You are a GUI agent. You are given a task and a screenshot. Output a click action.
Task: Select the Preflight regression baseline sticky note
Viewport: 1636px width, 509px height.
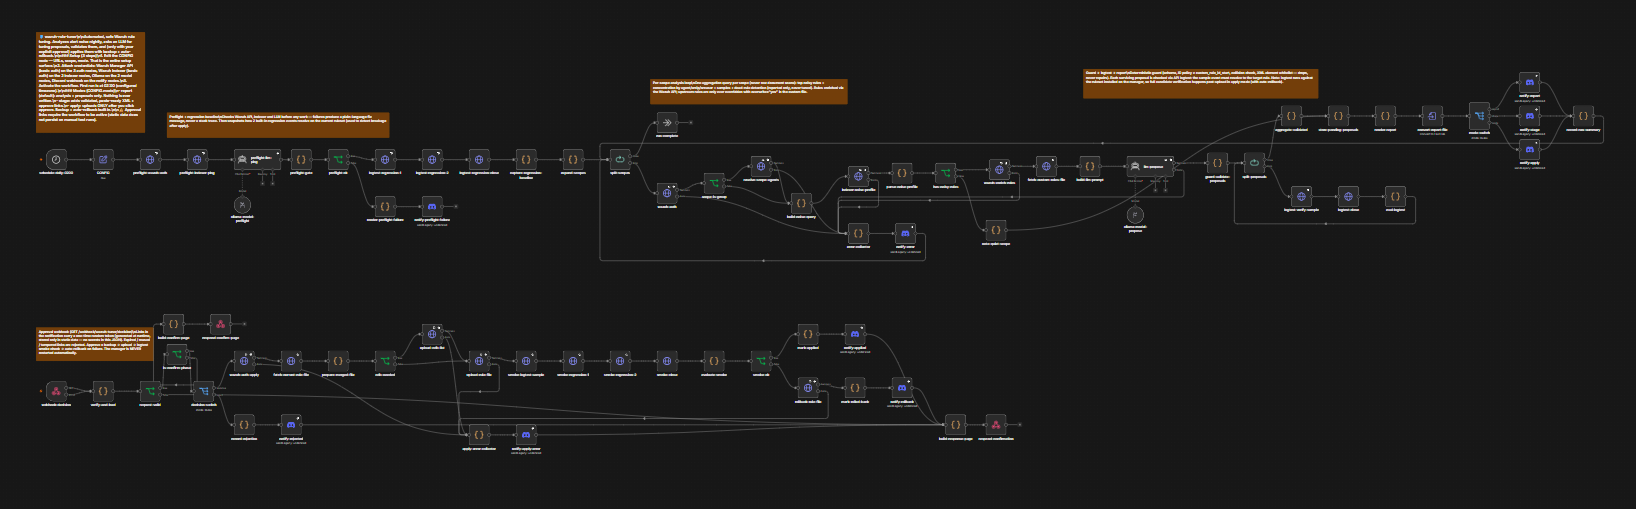[x=278, y=124]
